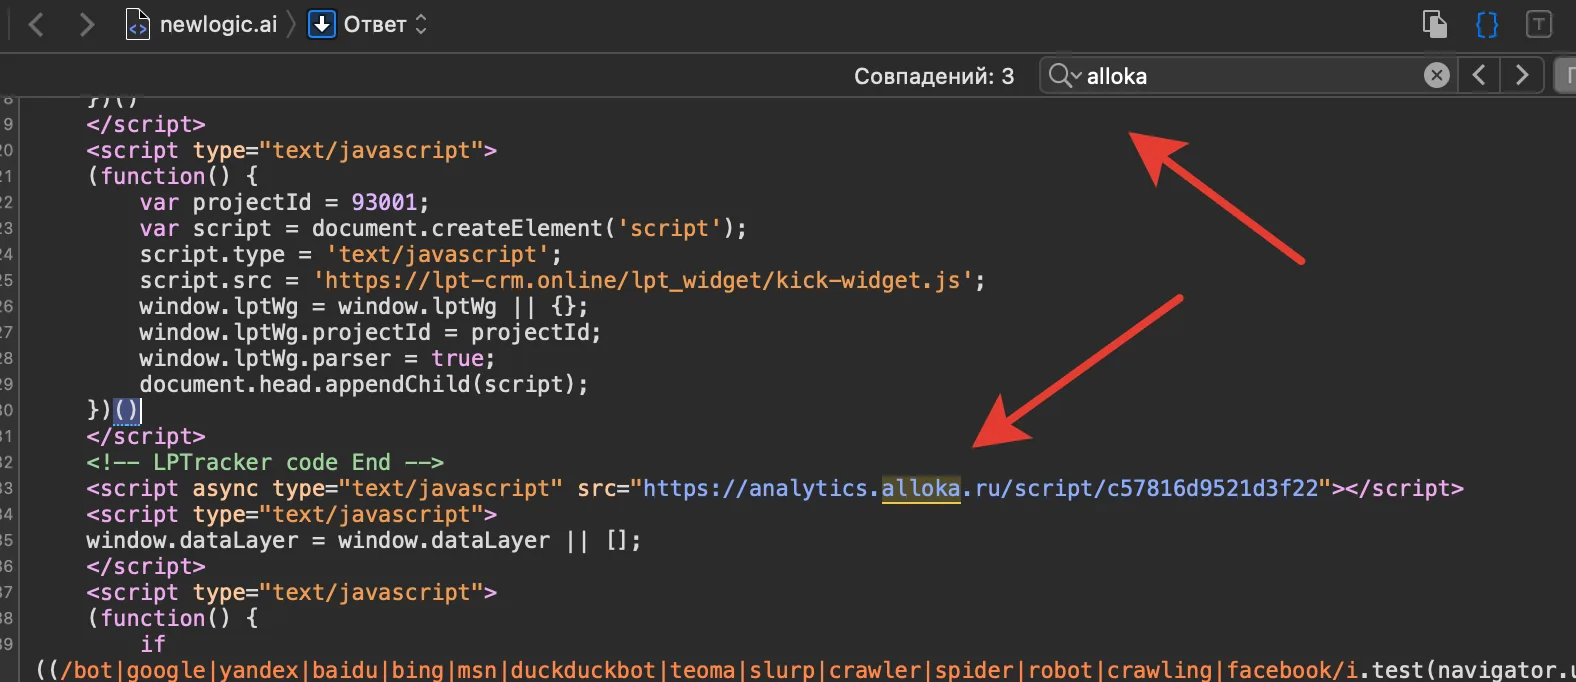
Task: Go forward with the right navigation arrow
Action: pyautogui.click(x=87, y=24)
